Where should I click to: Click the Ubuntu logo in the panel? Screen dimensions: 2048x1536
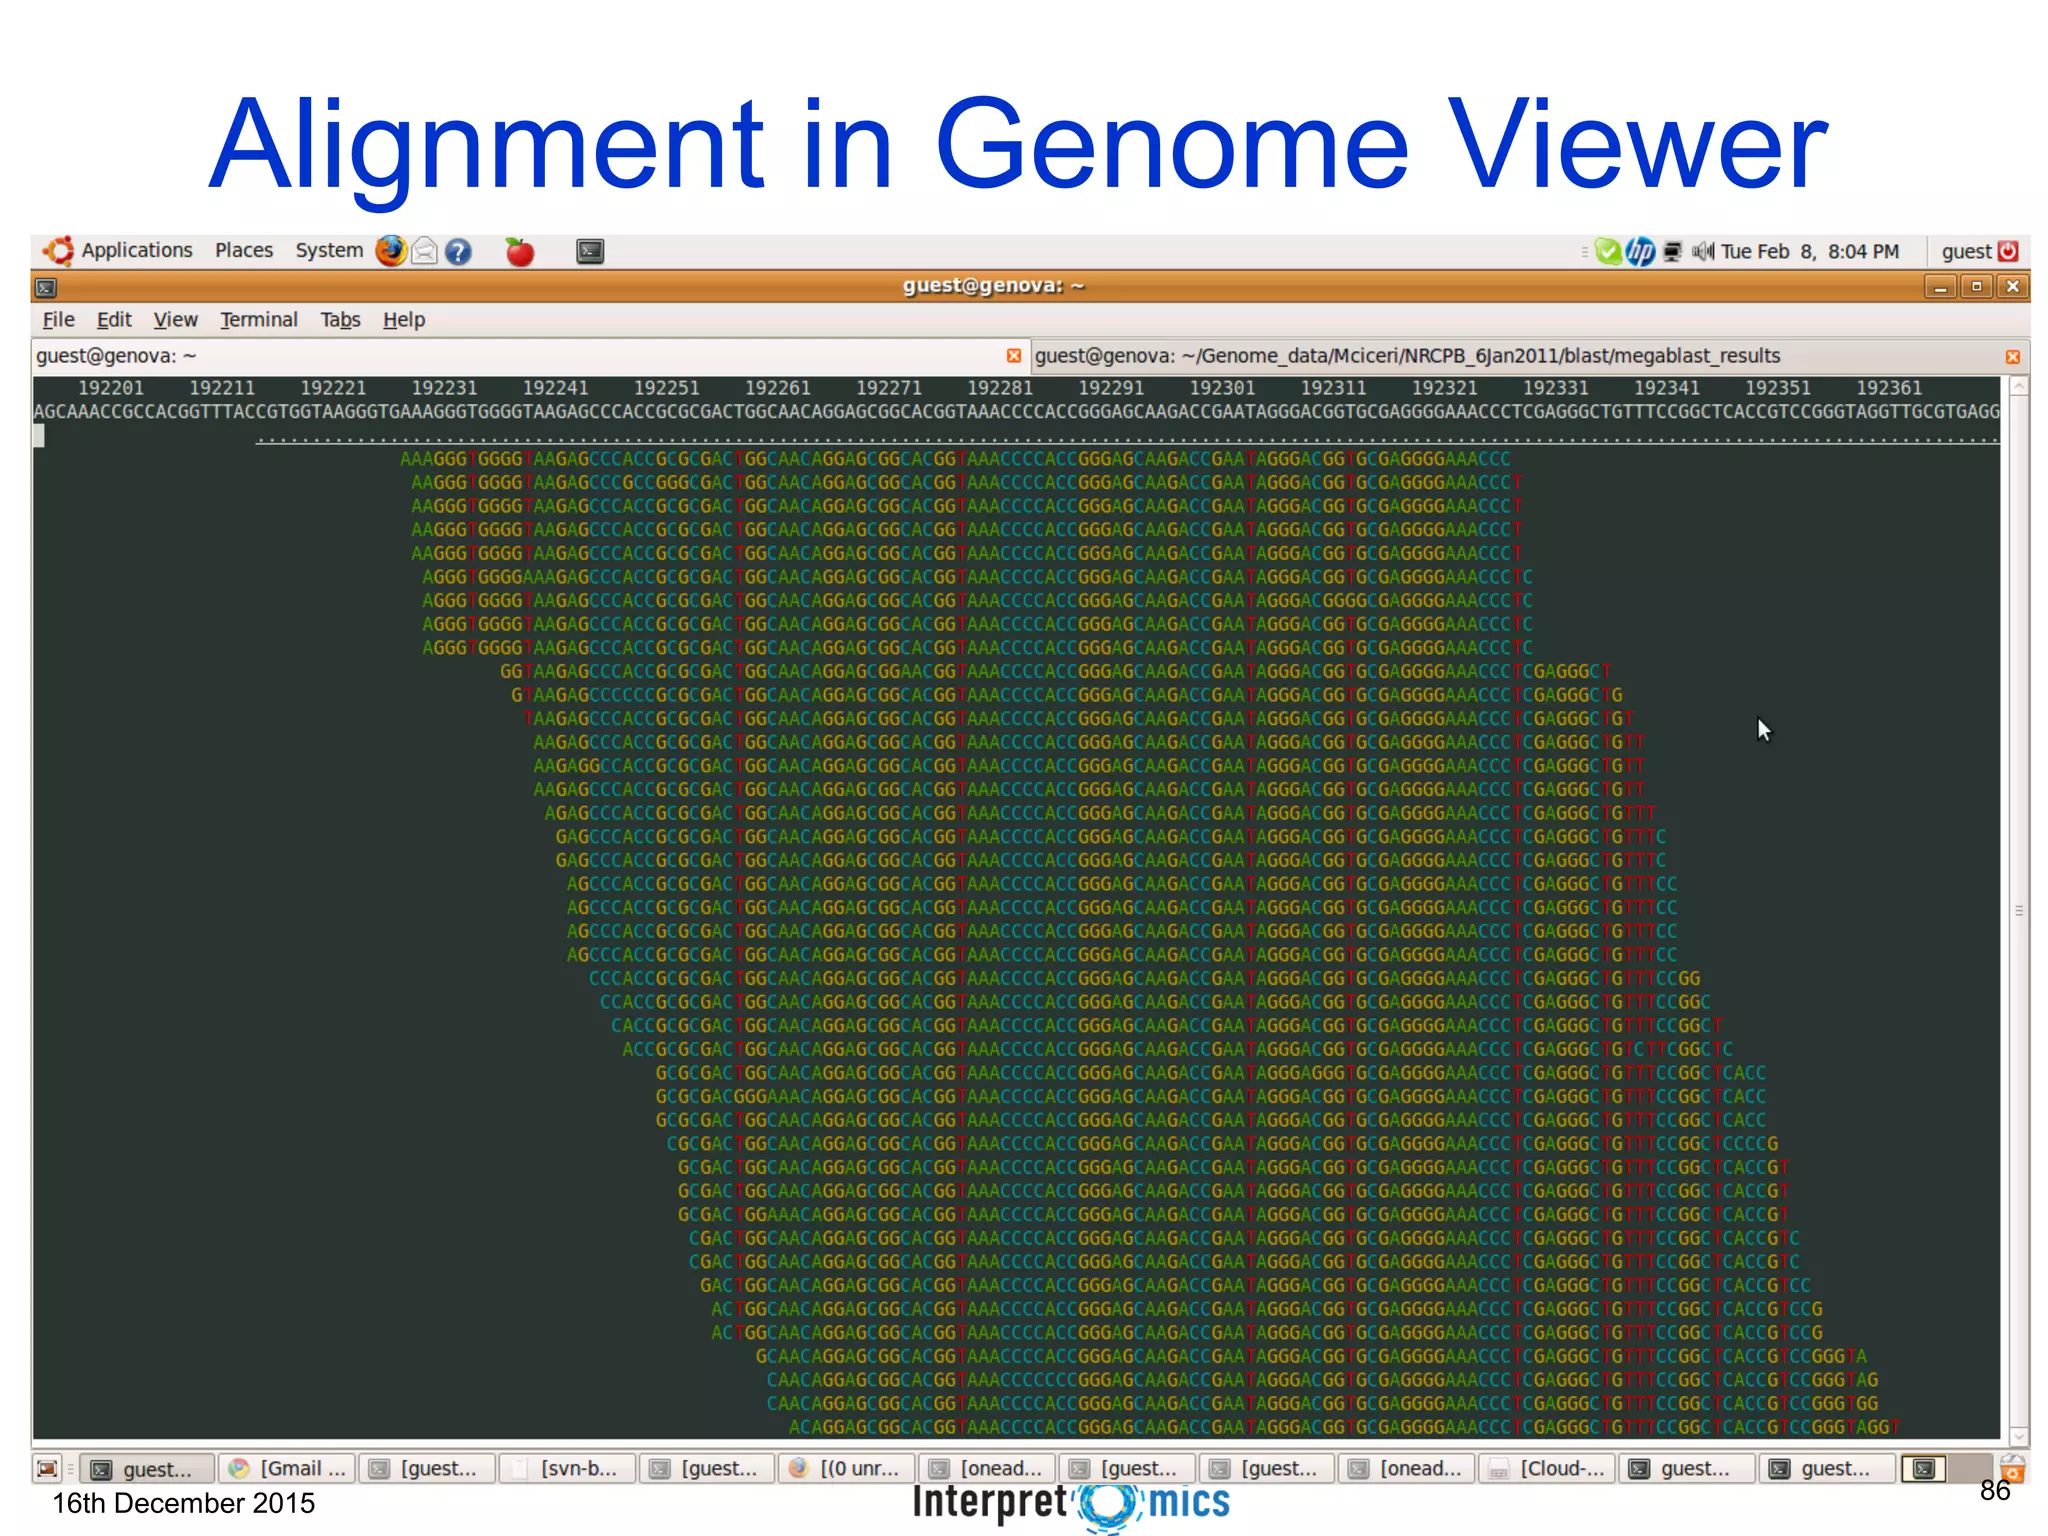(59, 250)
